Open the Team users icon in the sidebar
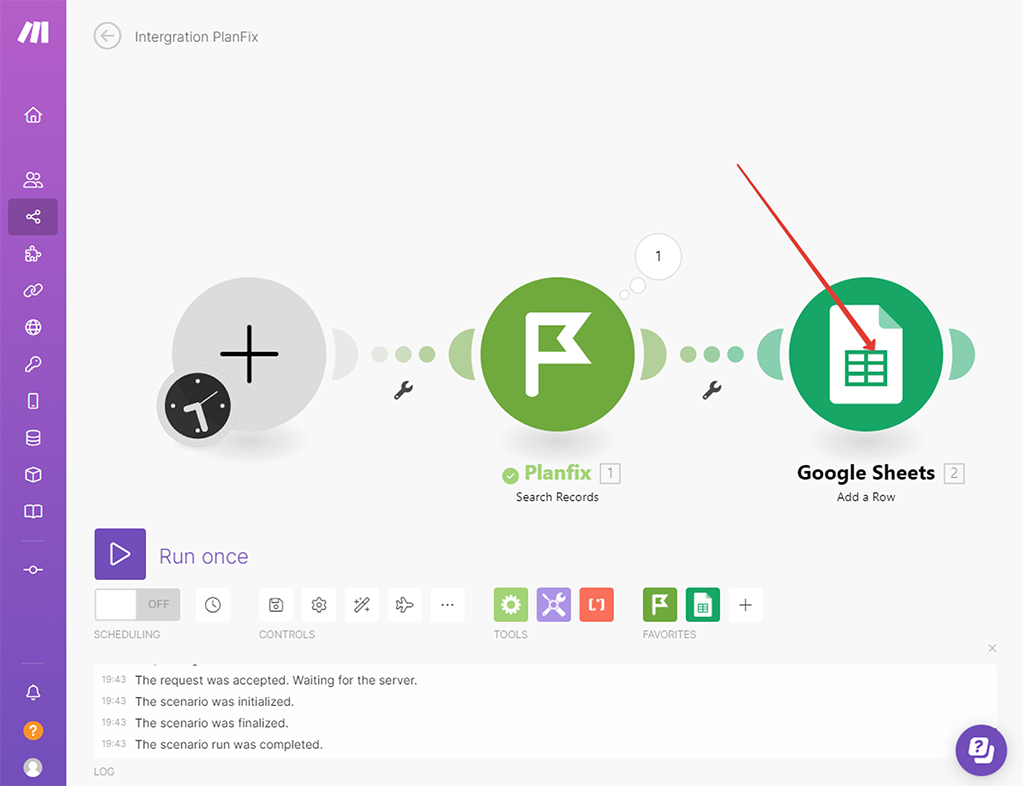This screenshot has height=786, width=1024. [33, 180]
